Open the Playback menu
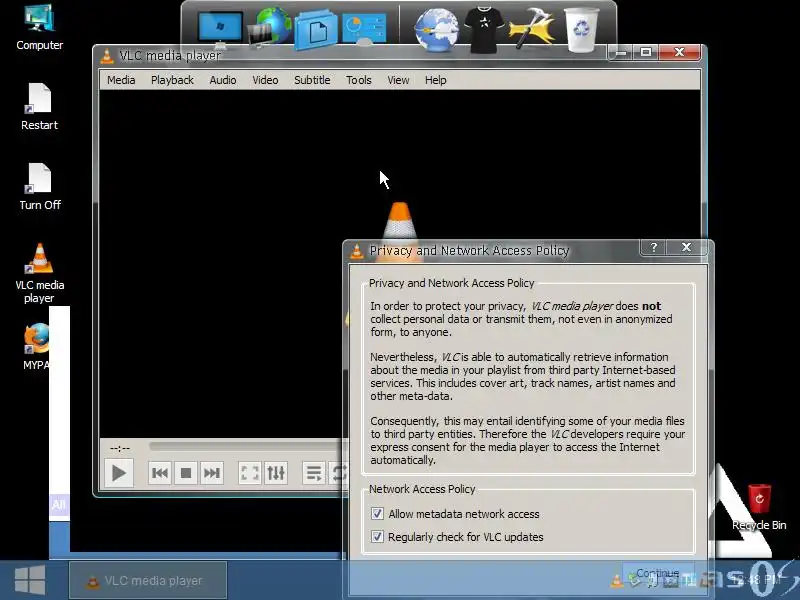Screen dimensions: 800x600 [x=172, y=80]
